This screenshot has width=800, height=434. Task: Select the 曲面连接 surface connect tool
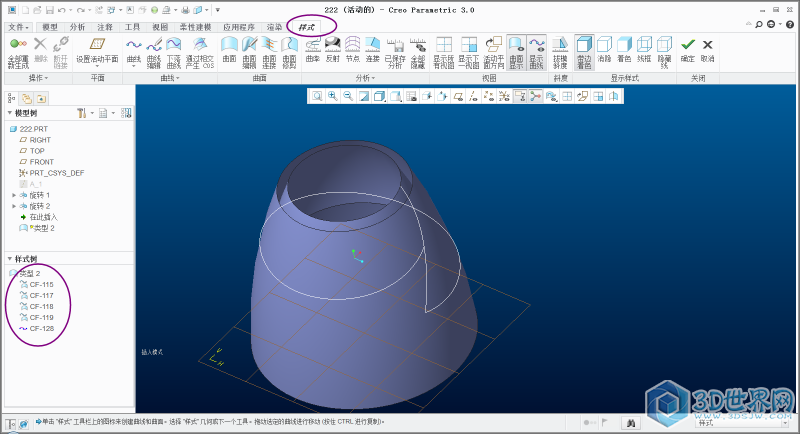pyautogui.click(x=269, y=53)
